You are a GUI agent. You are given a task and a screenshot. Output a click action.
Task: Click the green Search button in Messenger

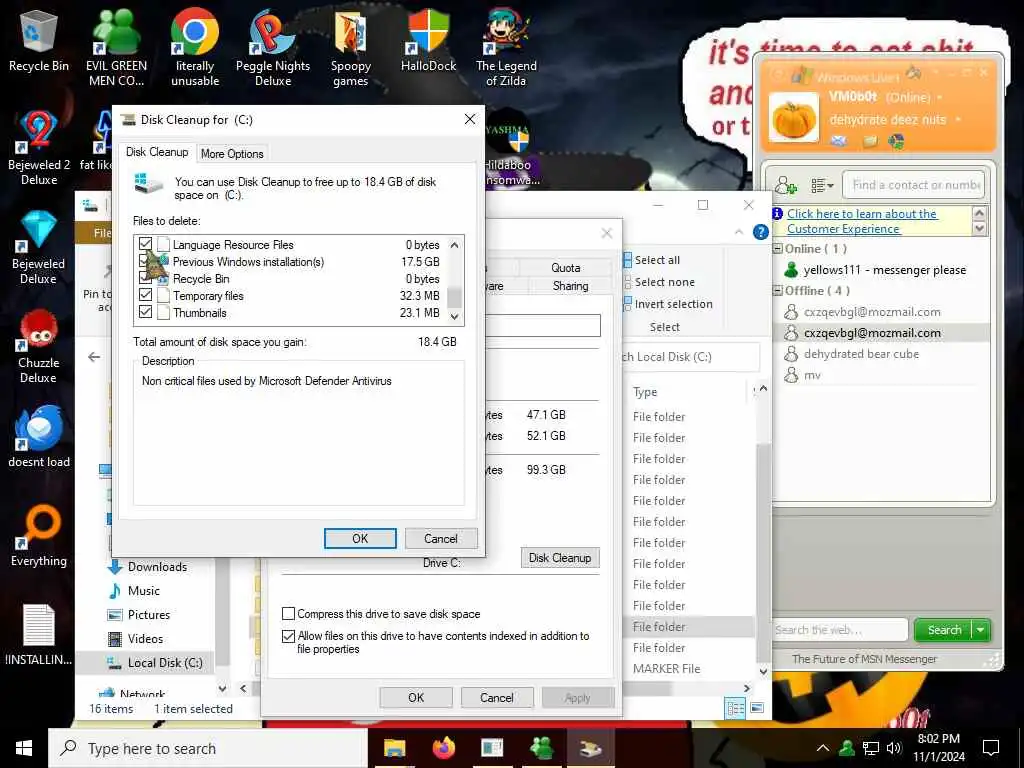944,630
